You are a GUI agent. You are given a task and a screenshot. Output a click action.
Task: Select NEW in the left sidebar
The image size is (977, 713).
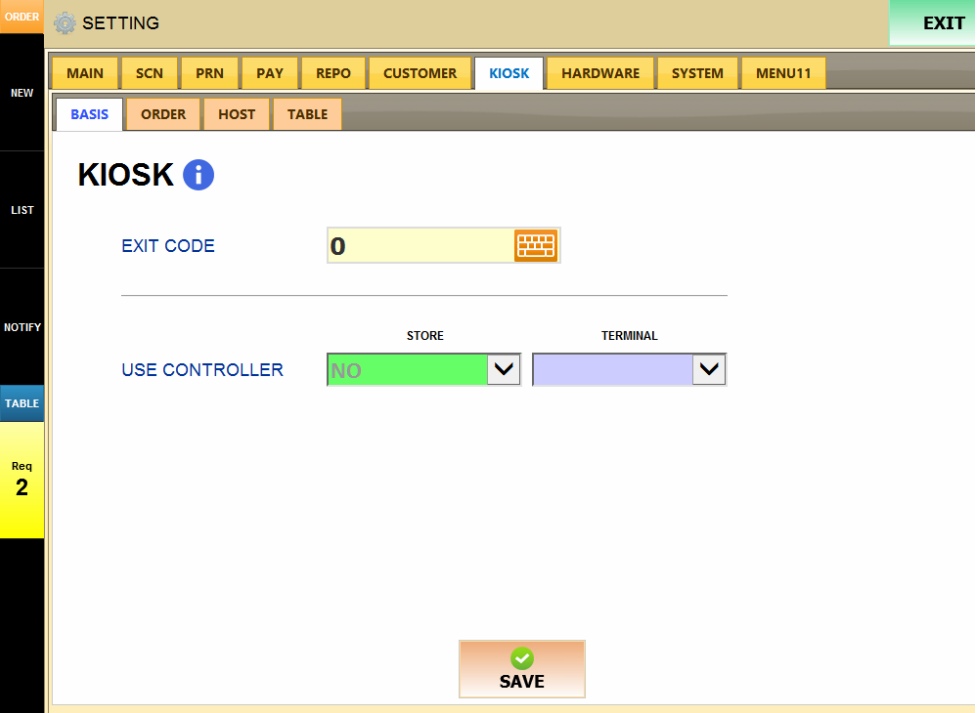coord(22,93)
